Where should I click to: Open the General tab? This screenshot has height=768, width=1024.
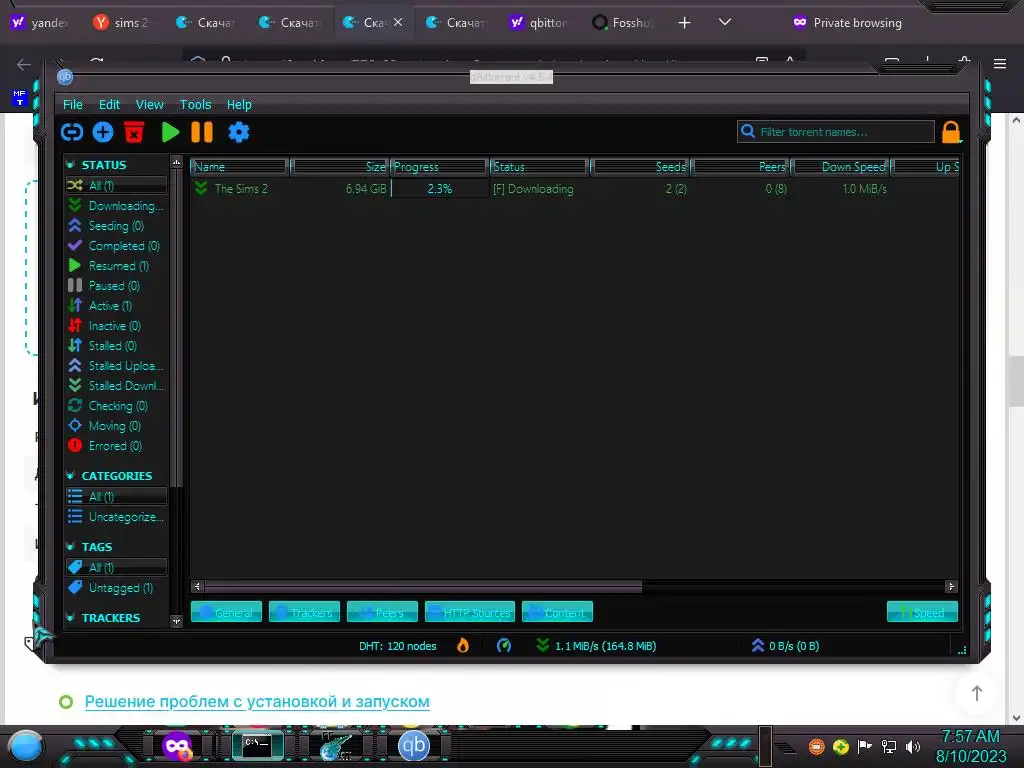coord(226,612)
